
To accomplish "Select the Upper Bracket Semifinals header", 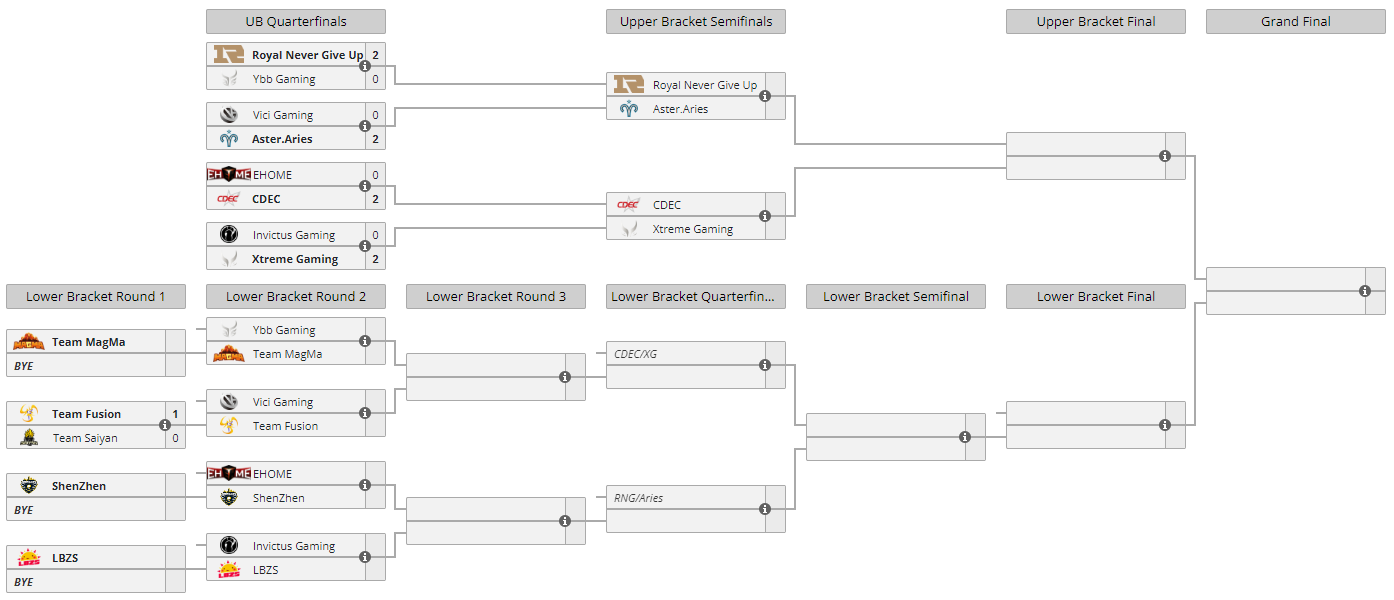I will [695, 22].
